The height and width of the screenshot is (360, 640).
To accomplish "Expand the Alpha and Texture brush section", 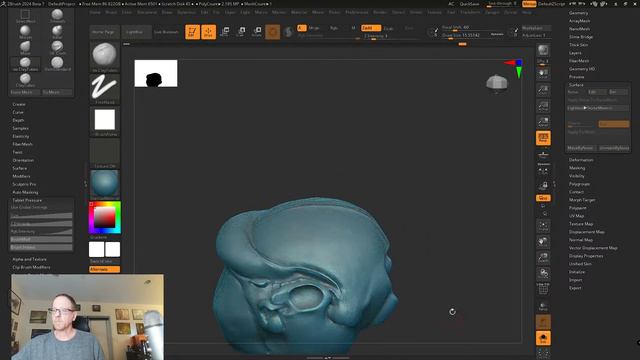I will pyautogui.click(x=29, y=259).
